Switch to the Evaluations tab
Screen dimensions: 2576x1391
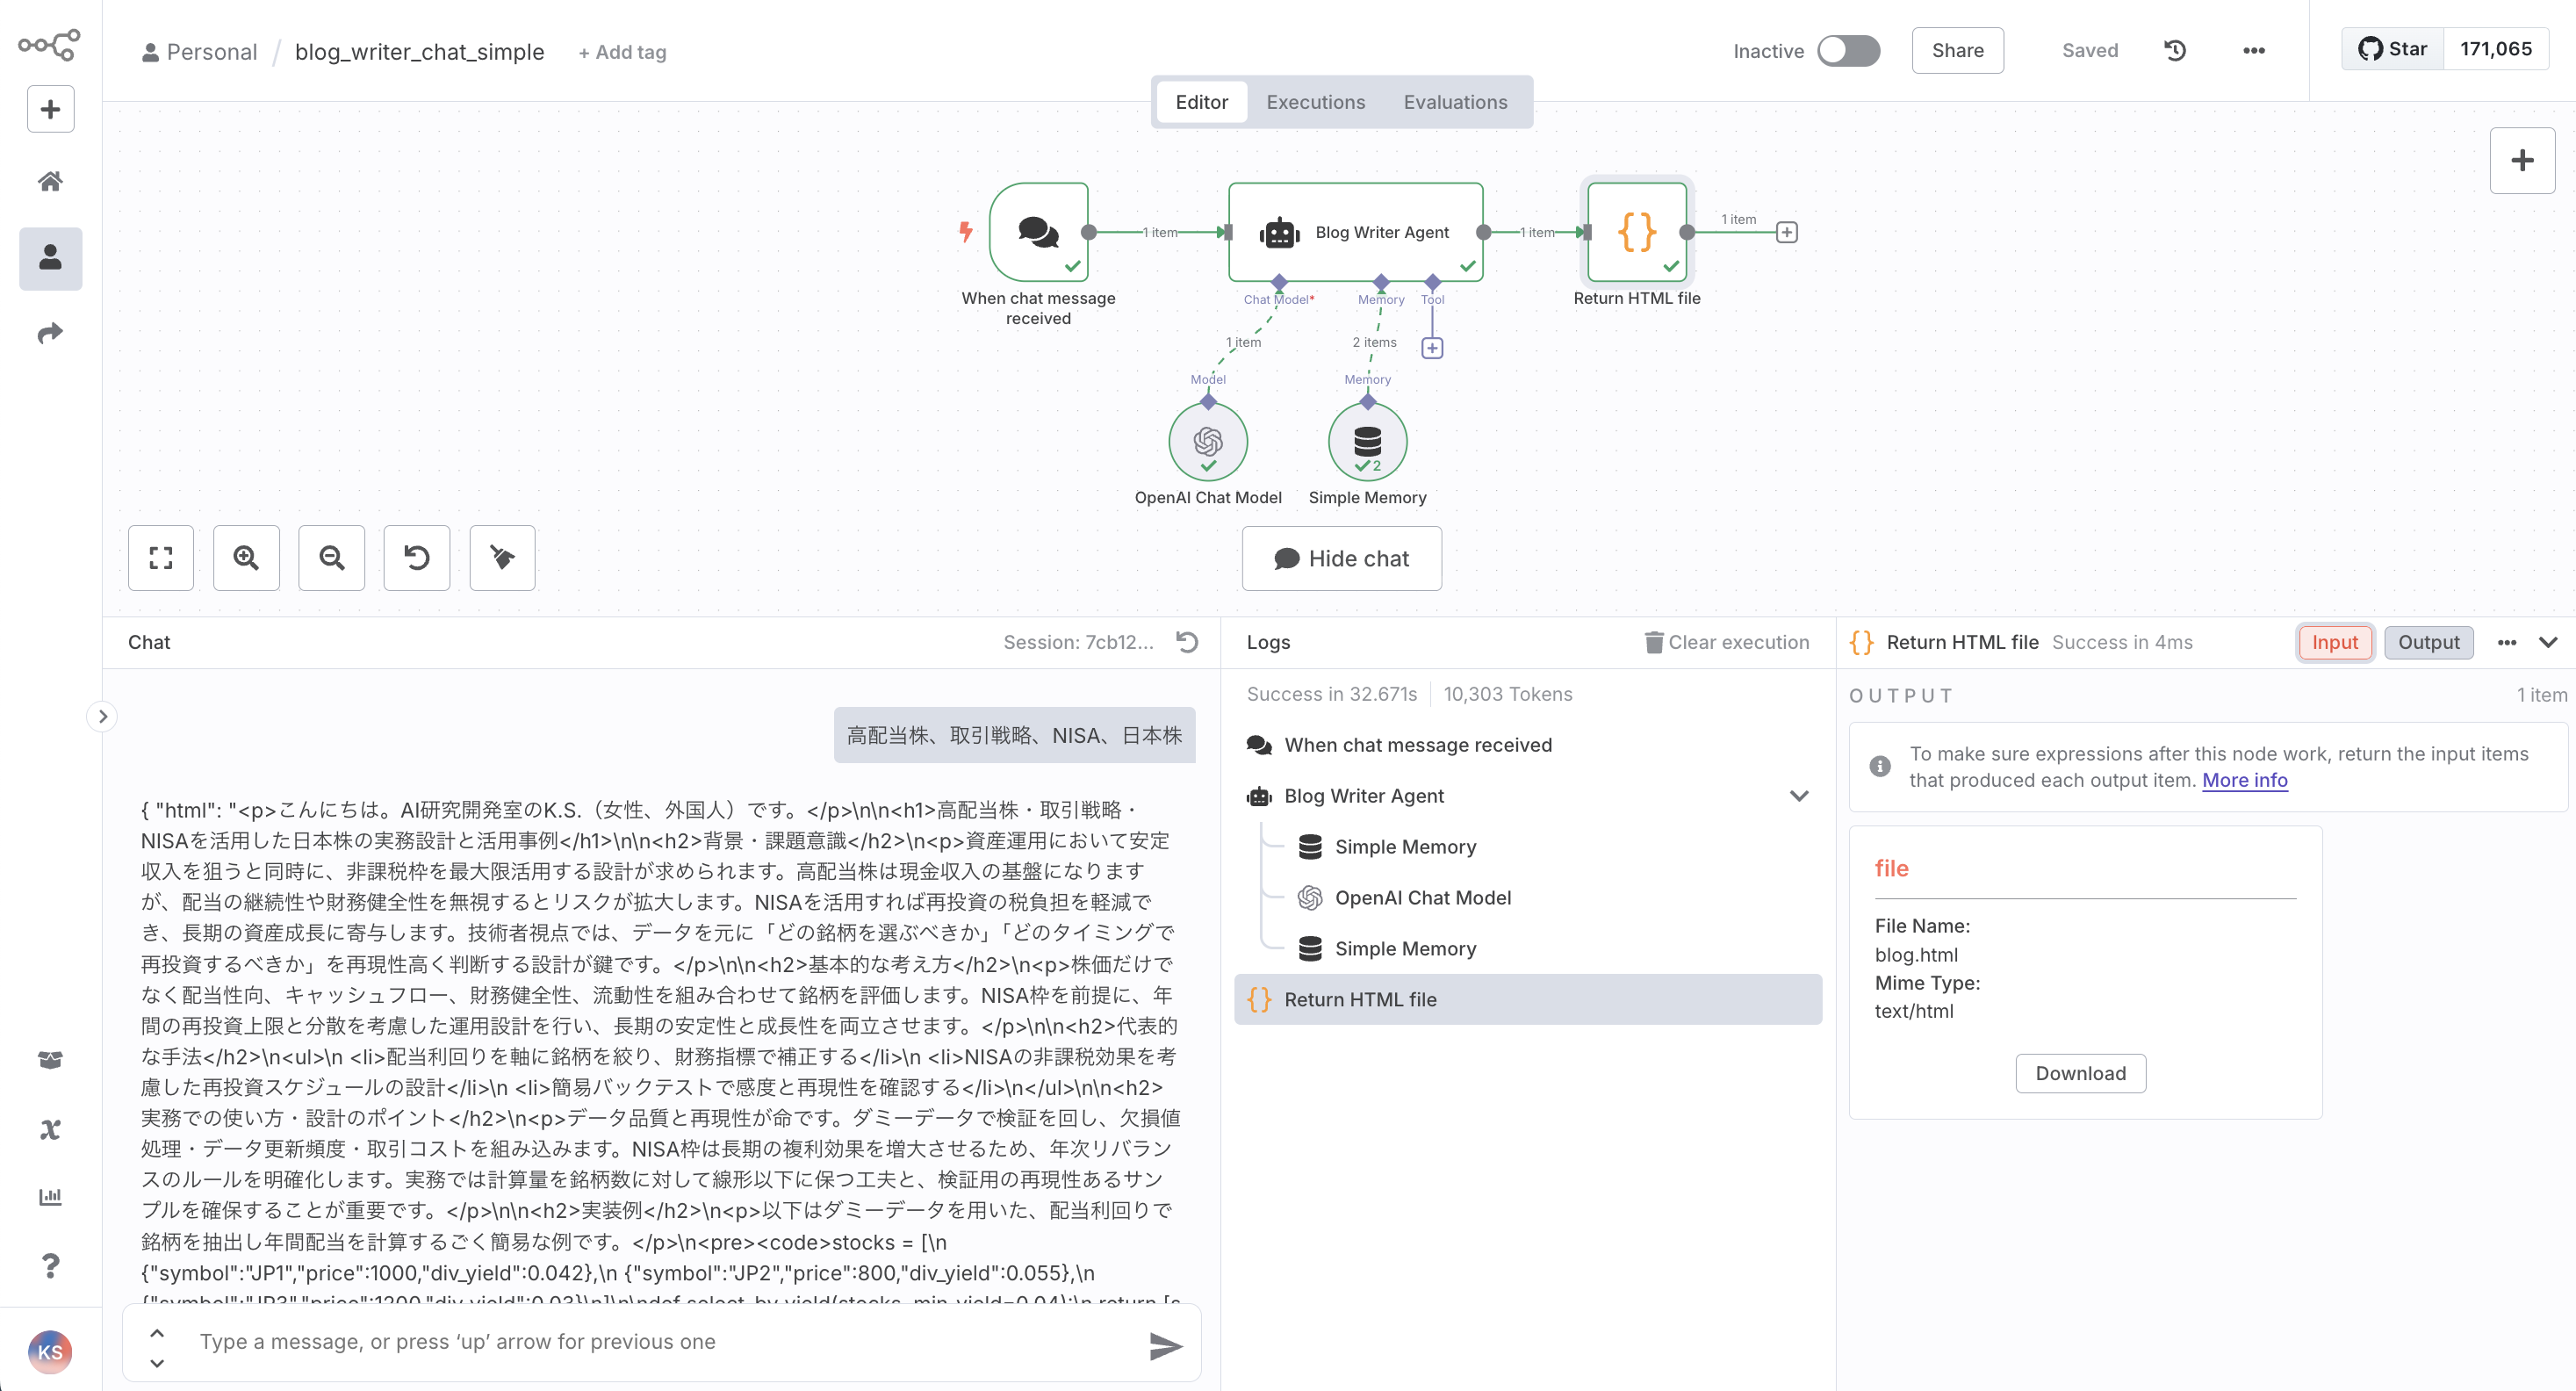coord(1454,102)
